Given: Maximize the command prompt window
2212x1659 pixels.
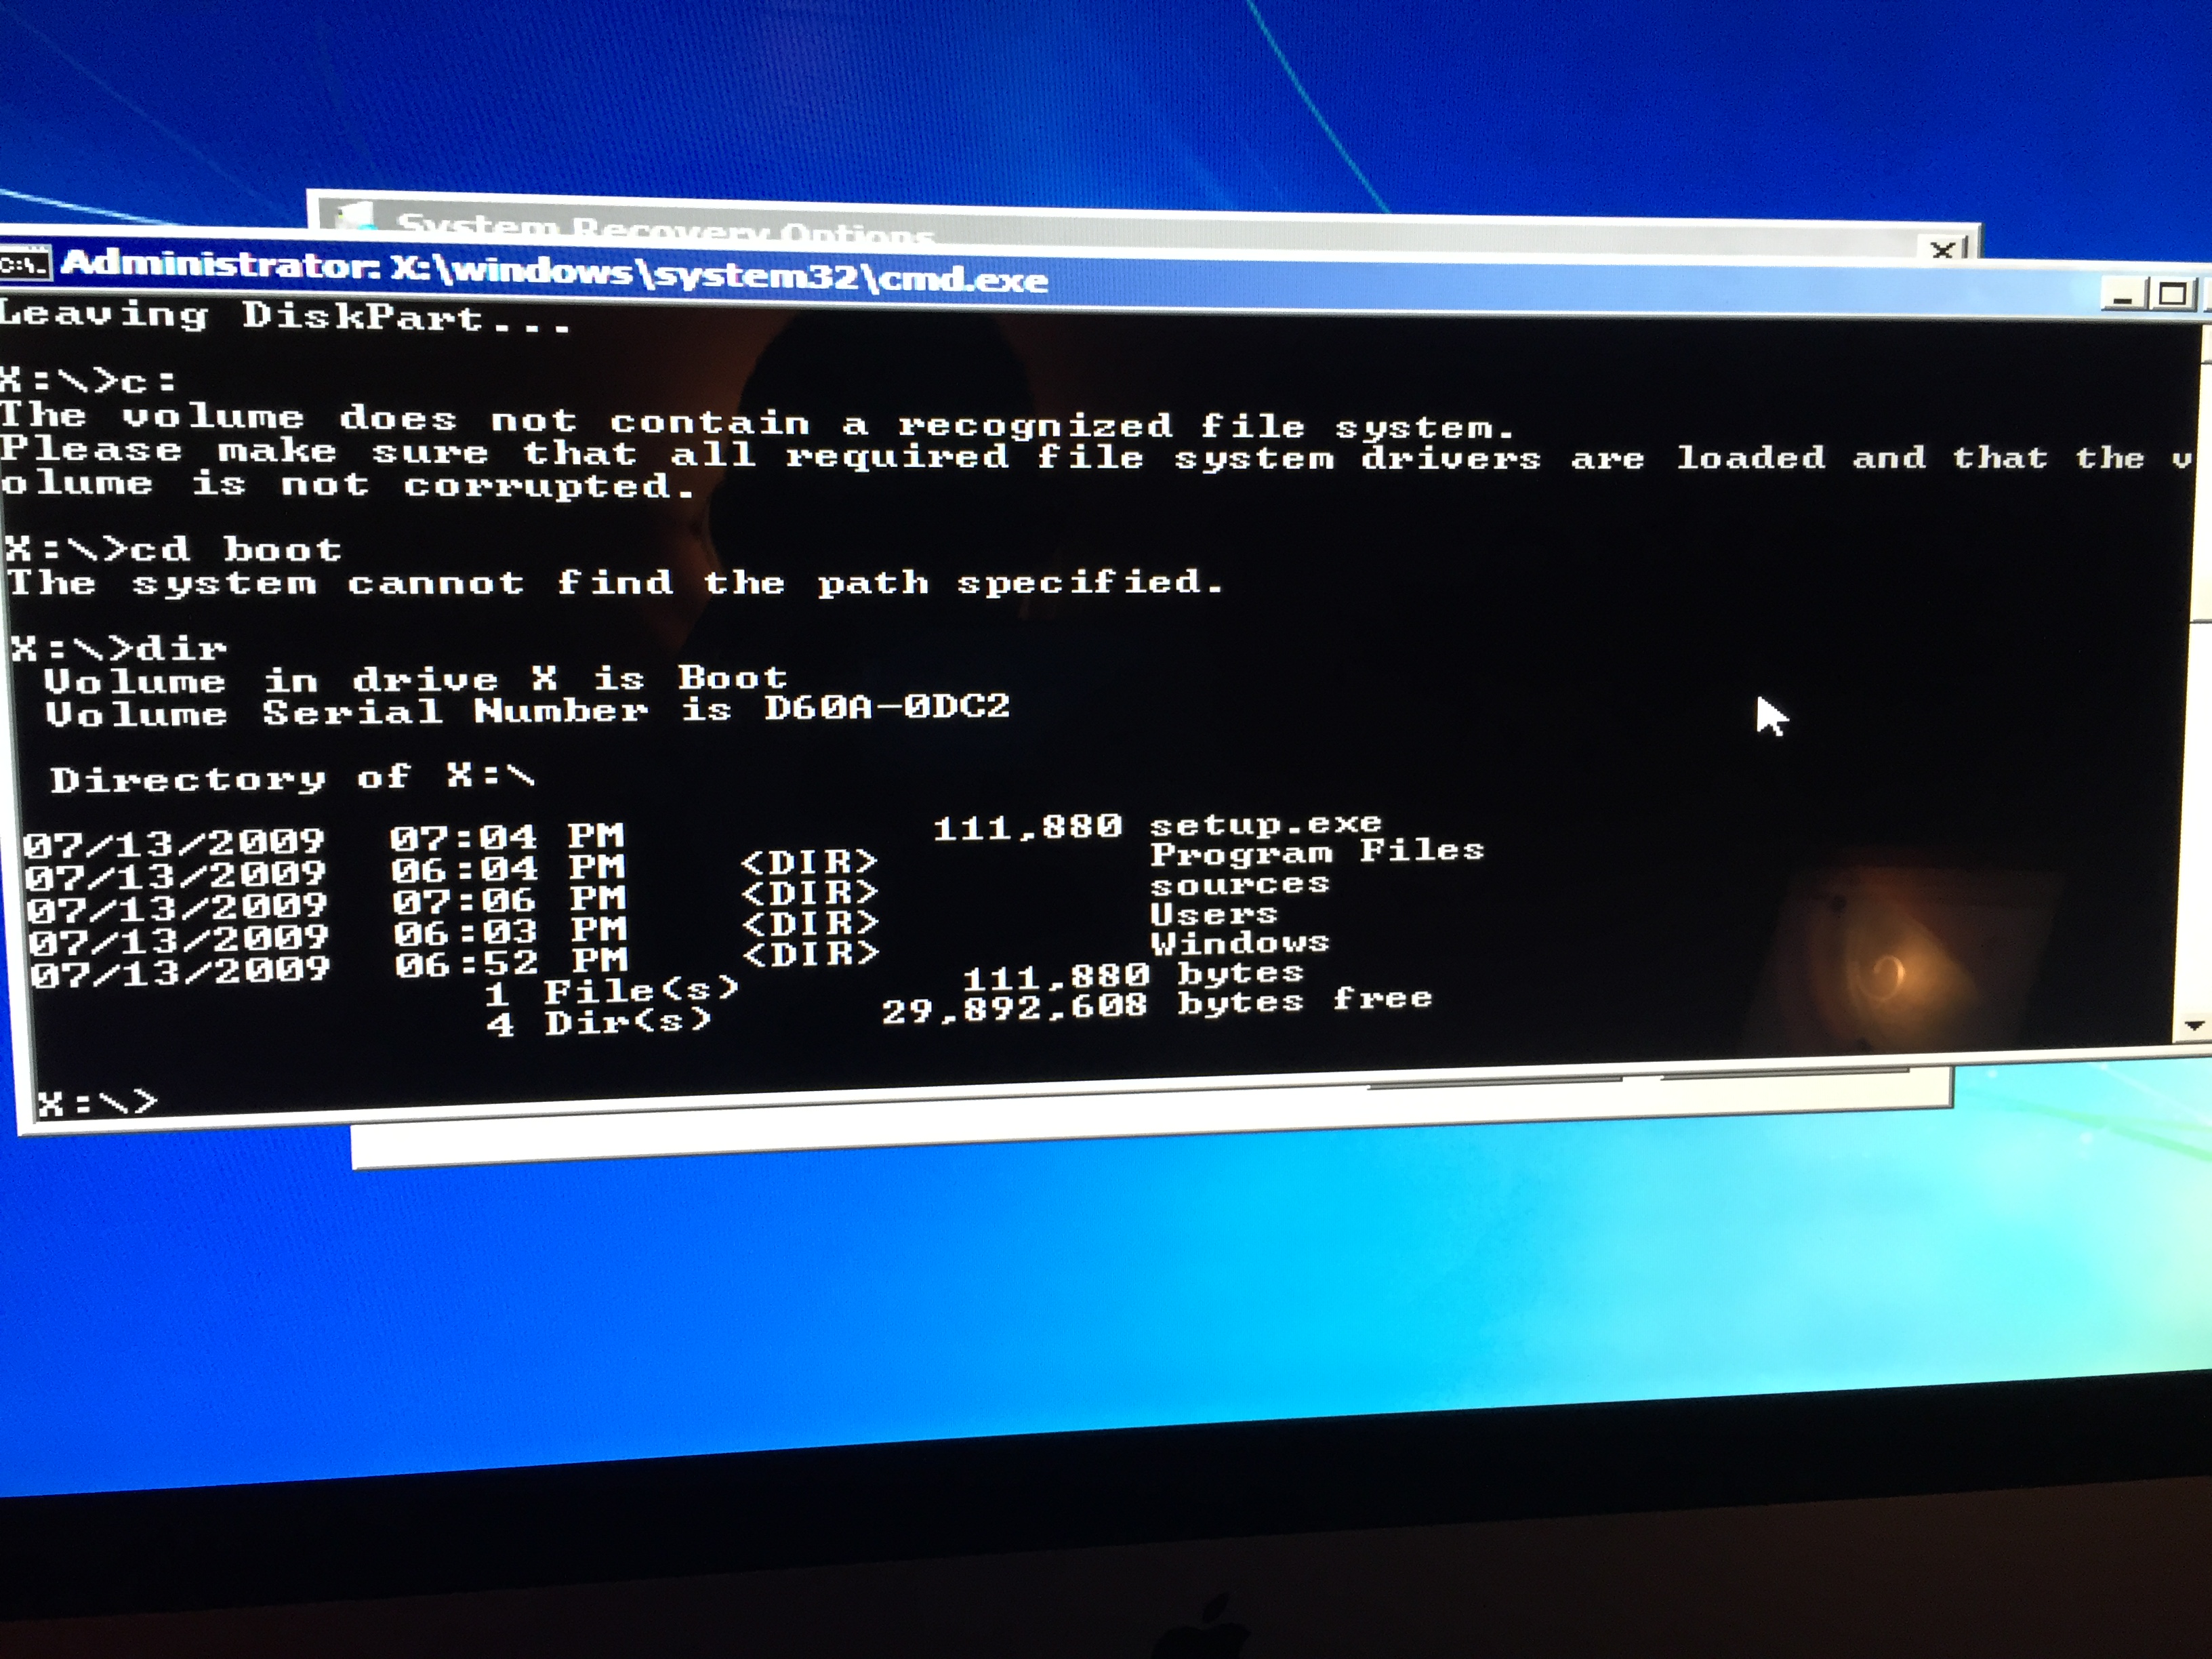Looking at the screenshot, I should point(2173,295).
